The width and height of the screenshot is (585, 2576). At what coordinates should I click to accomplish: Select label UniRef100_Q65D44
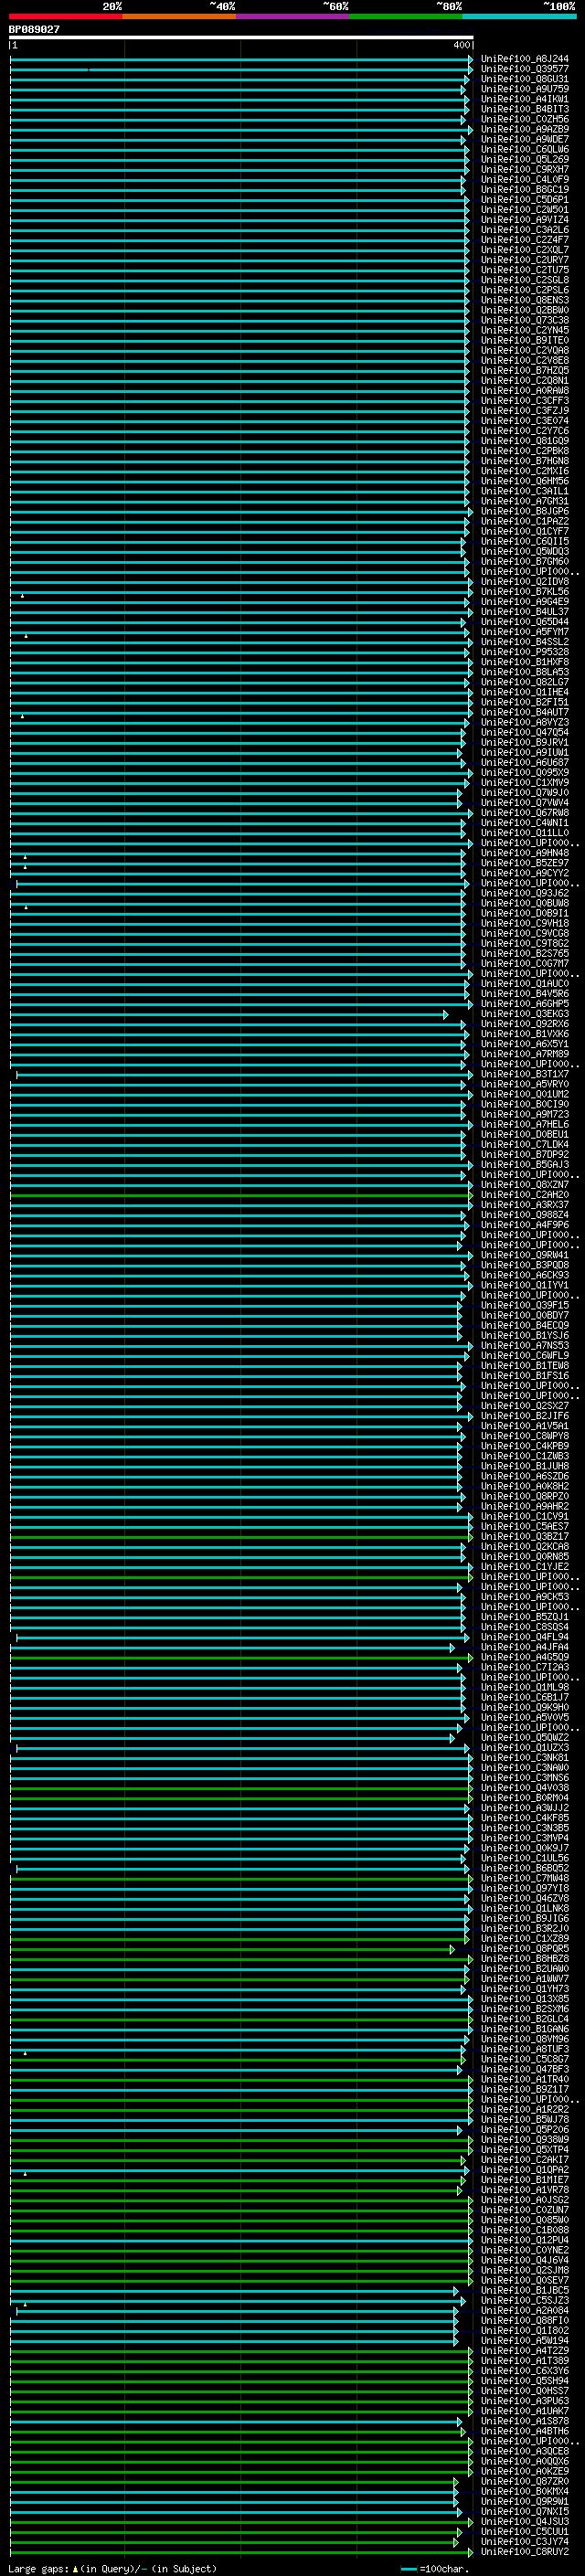525,621
